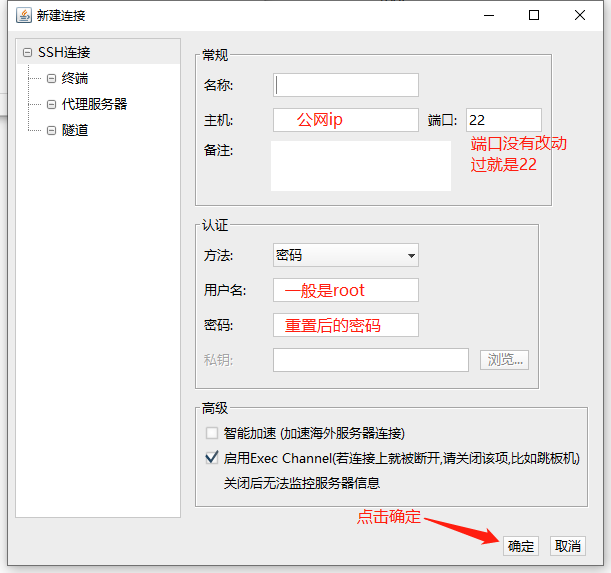Click the expander icon beside 终端

(51, 78)
